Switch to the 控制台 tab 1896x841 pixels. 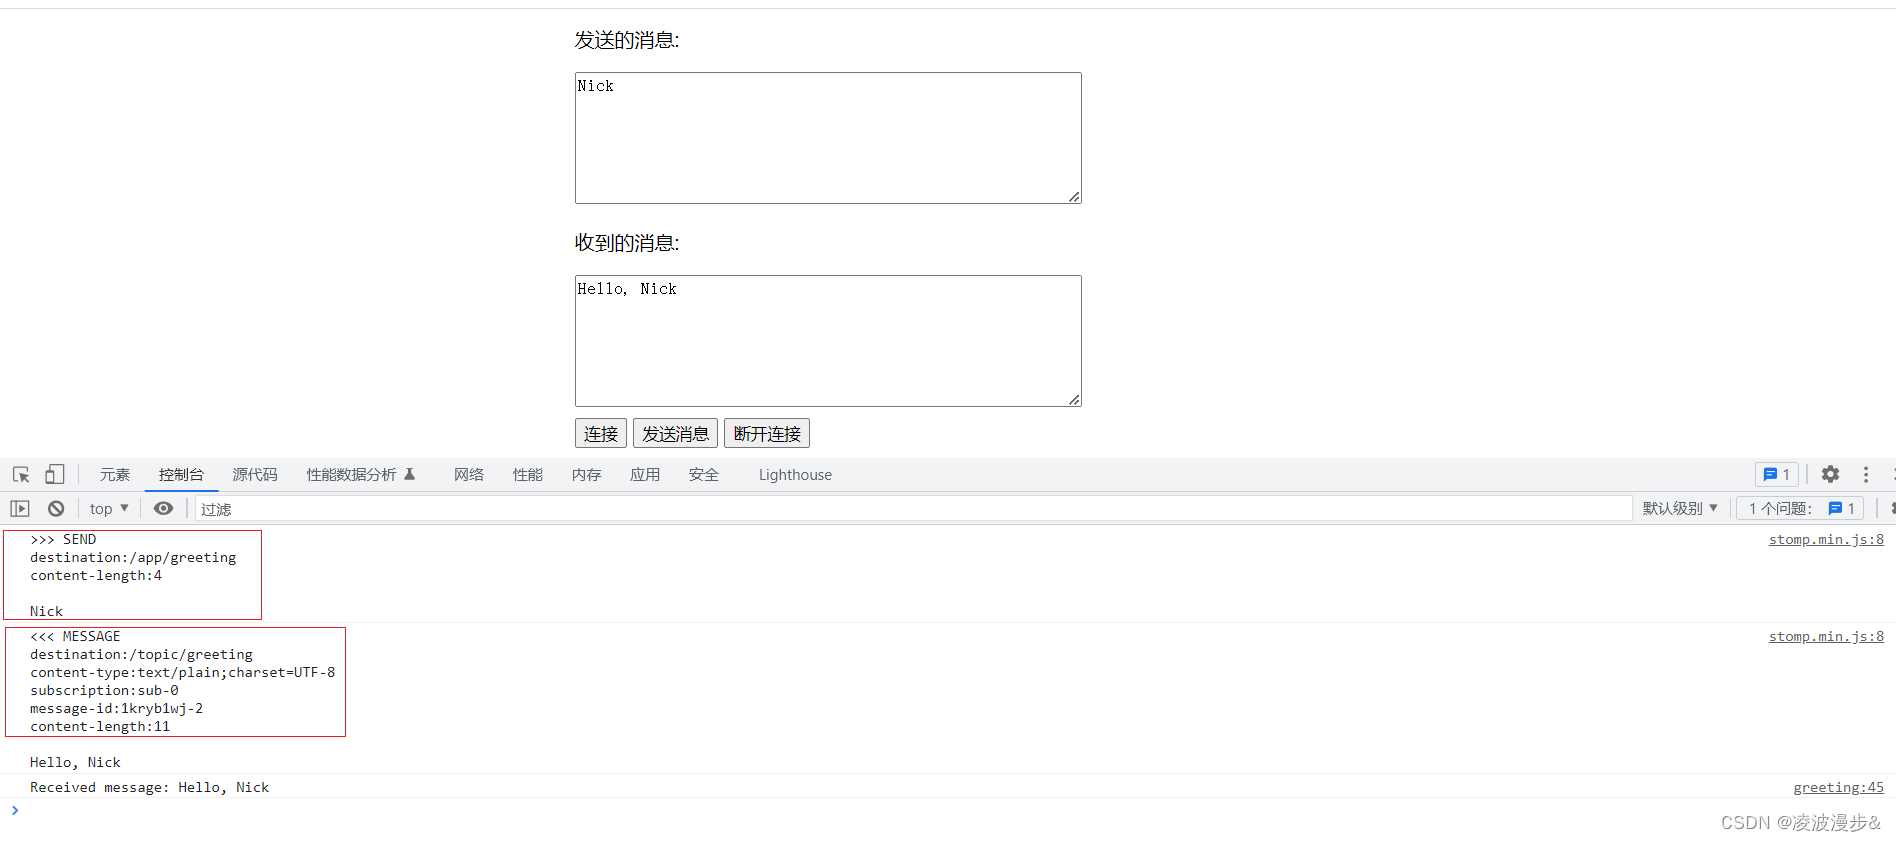coord(181,475)
